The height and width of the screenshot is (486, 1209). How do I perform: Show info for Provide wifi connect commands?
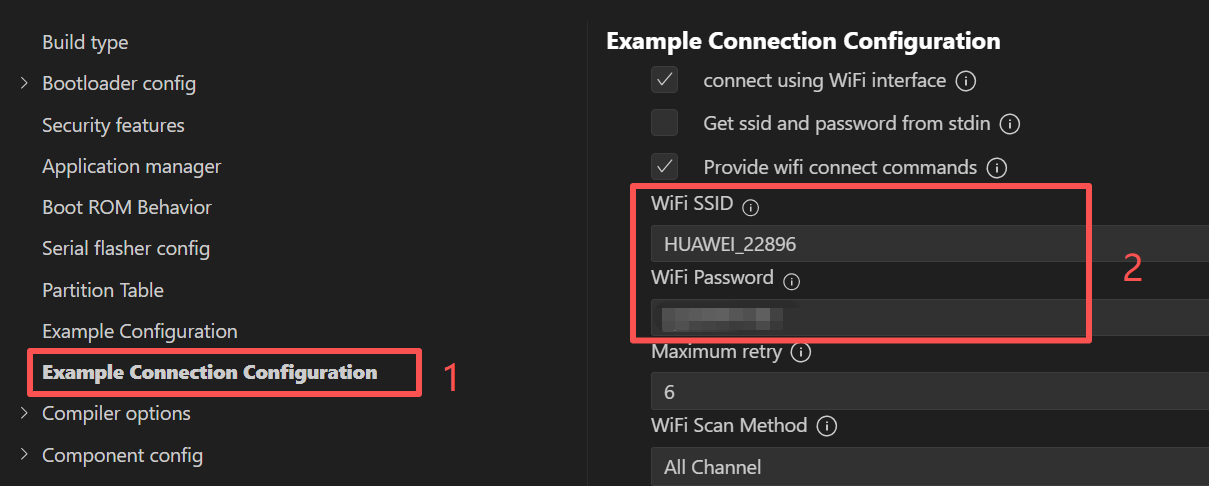coord(996,167)
